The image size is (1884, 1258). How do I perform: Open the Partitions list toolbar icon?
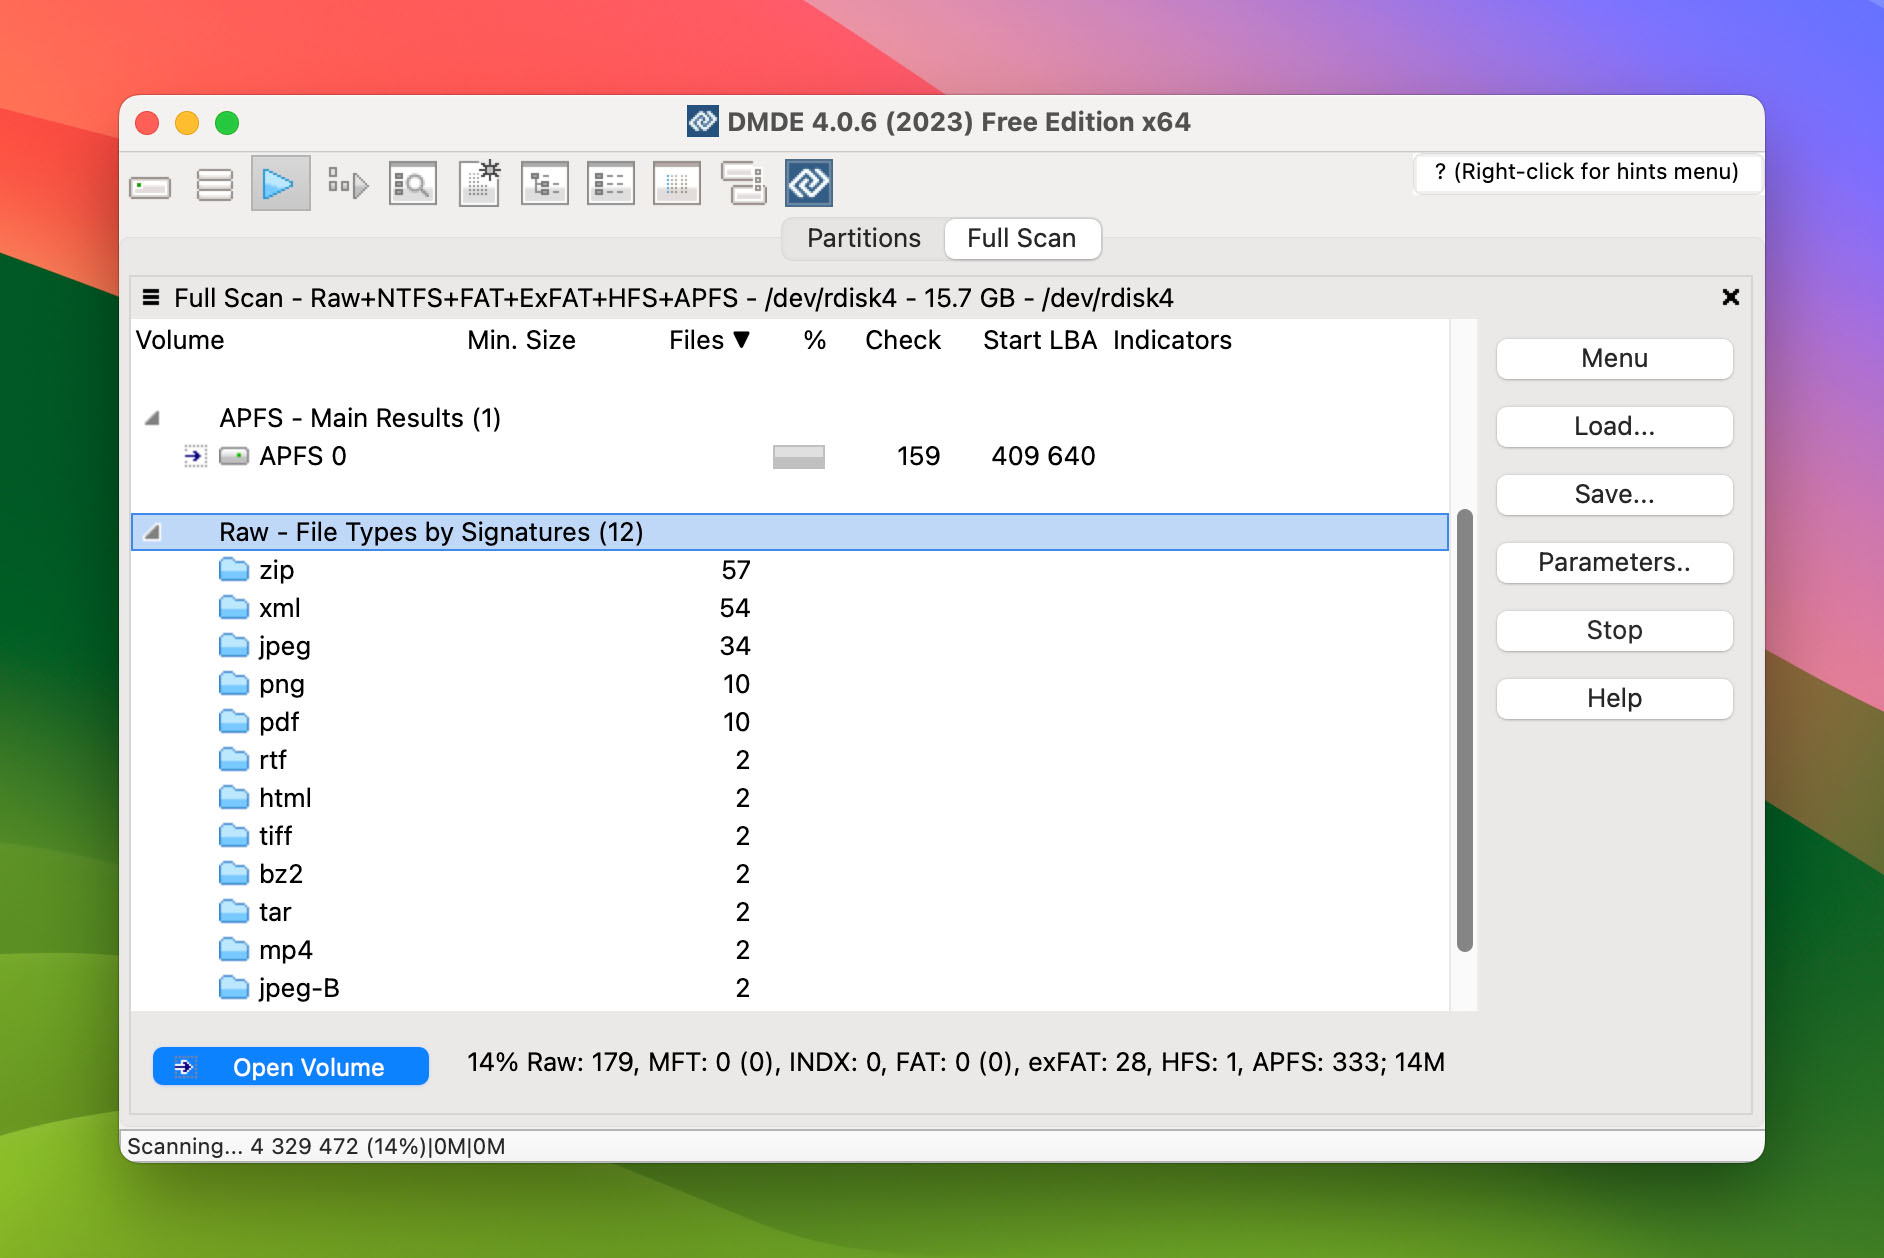click(x=215, y=185)
